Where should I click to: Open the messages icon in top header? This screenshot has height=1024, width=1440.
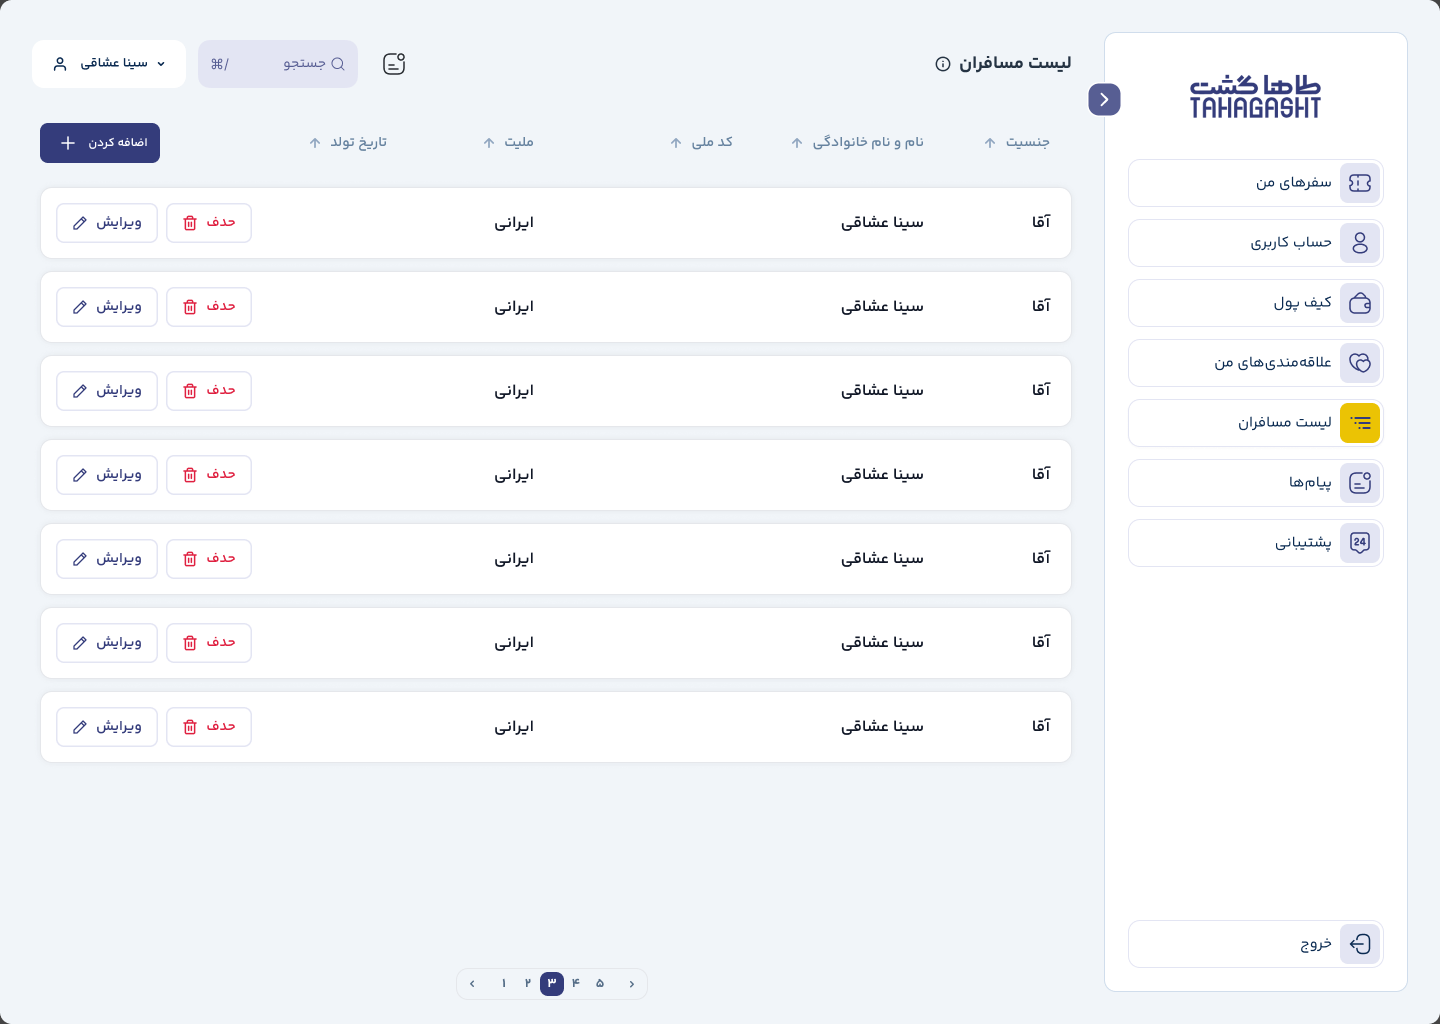click(394, 64)
